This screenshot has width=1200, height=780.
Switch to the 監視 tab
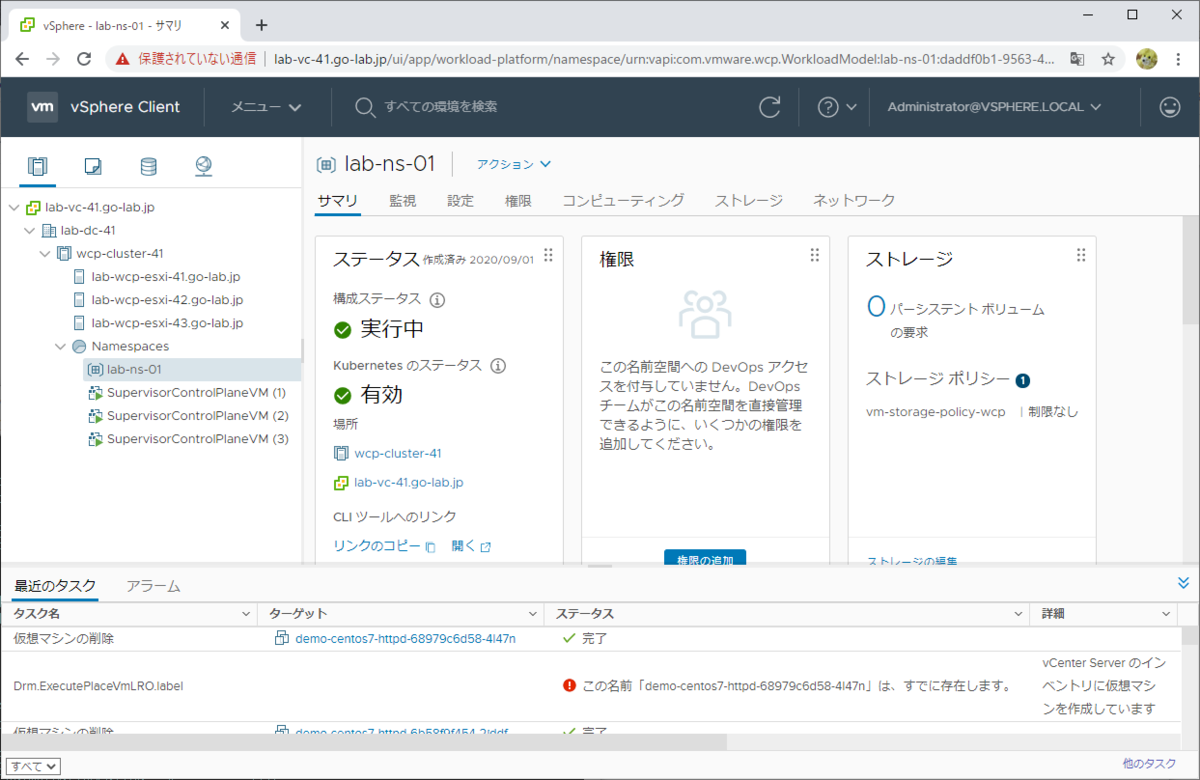coord(402,200)
